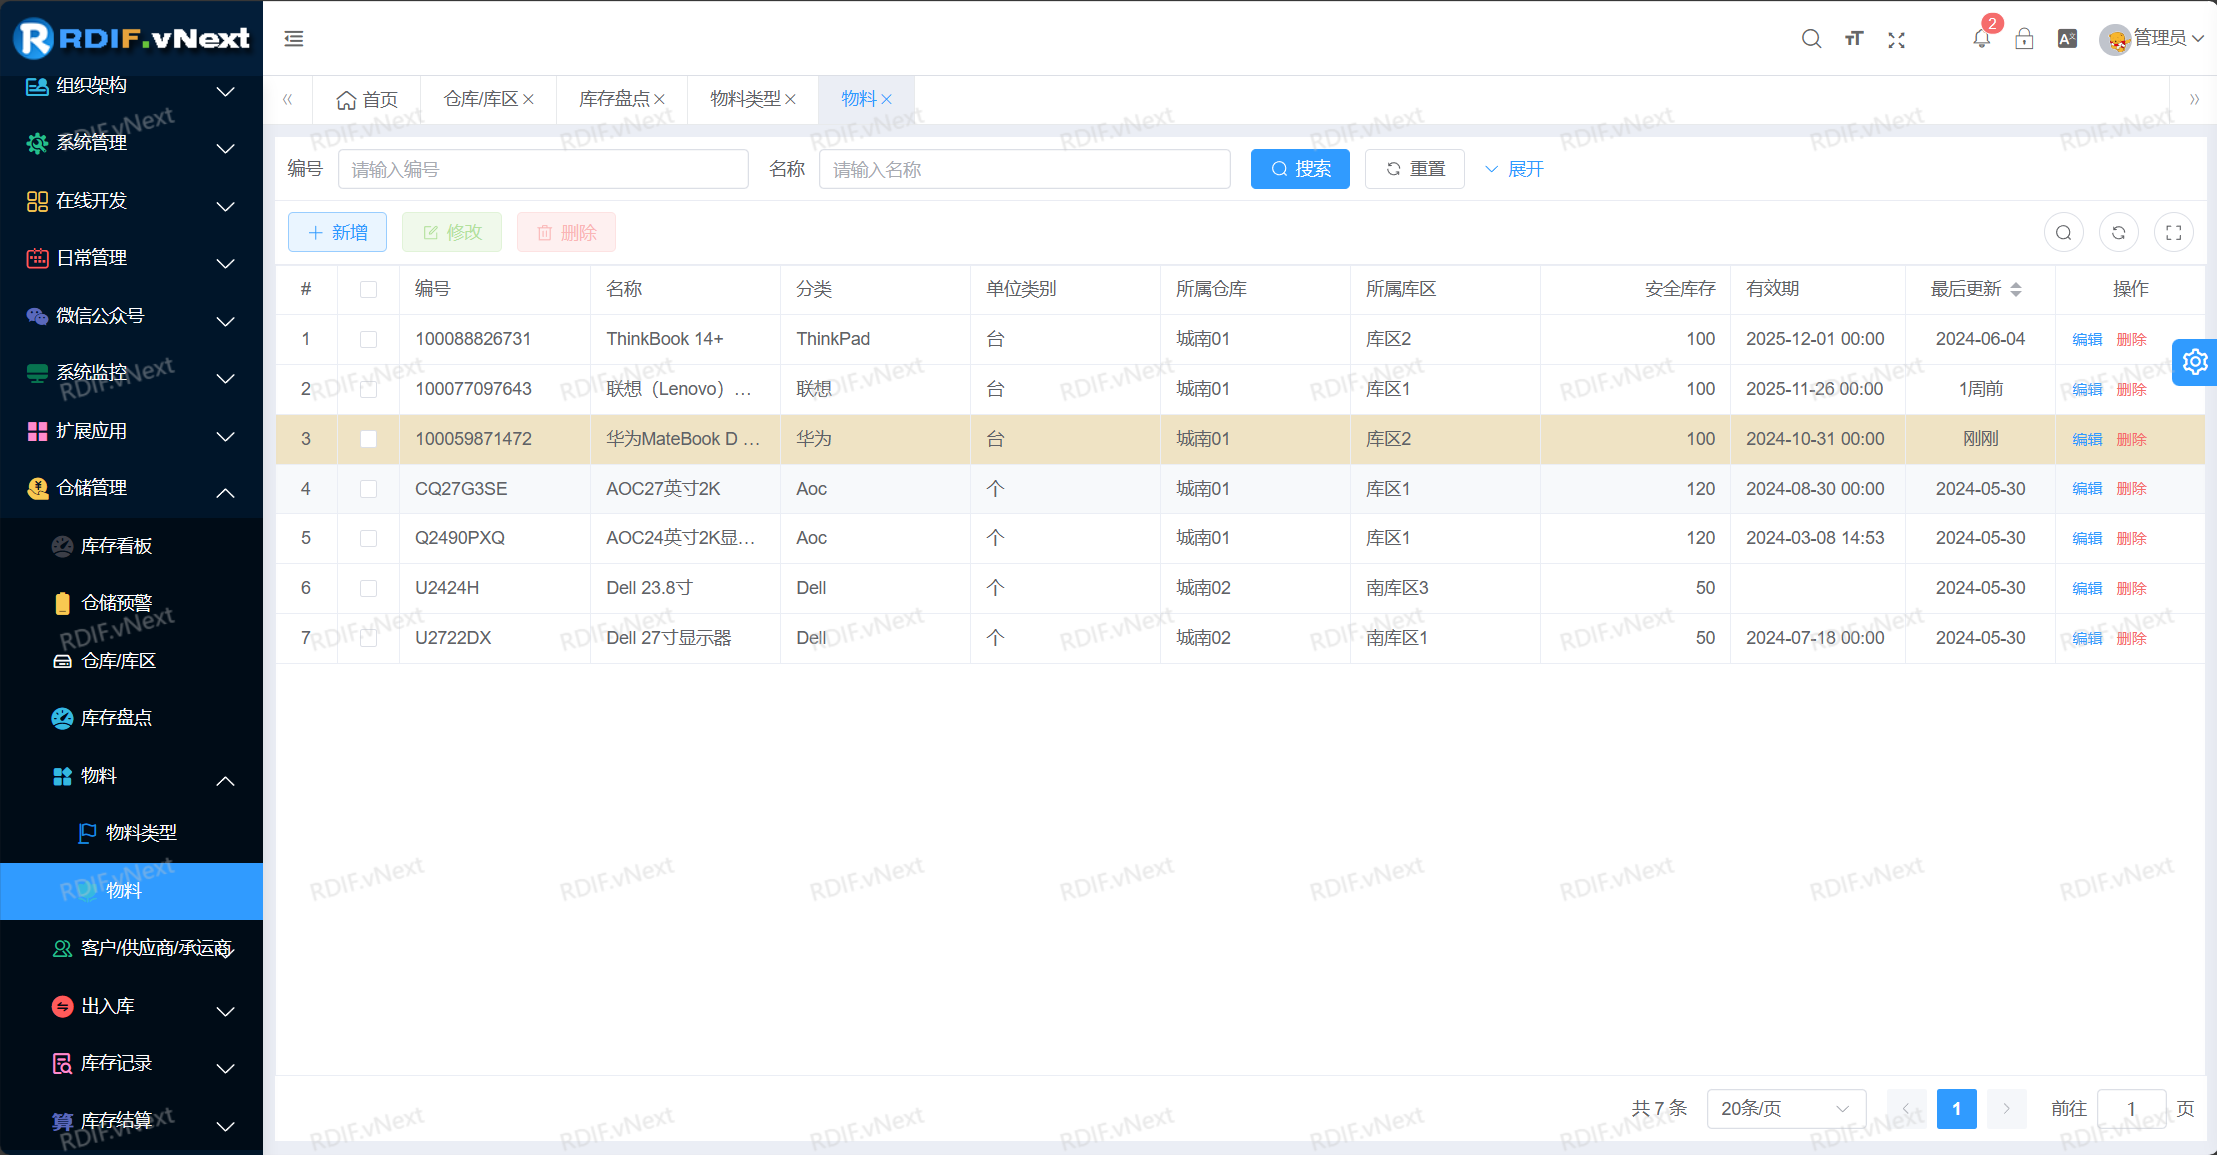Click the 请输入编号 input field

tap(543, 169)
